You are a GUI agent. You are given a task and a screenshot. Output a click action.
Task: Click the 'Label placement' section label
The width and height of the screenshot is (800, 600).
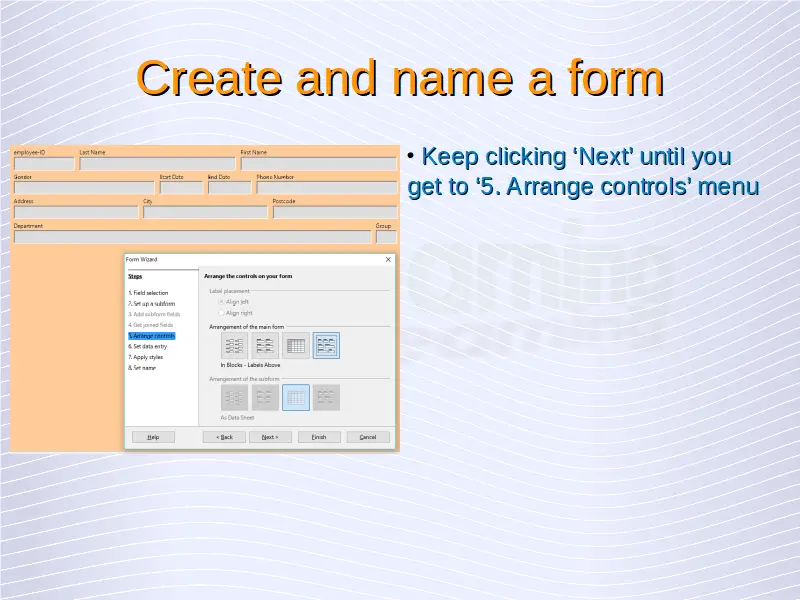230,291
